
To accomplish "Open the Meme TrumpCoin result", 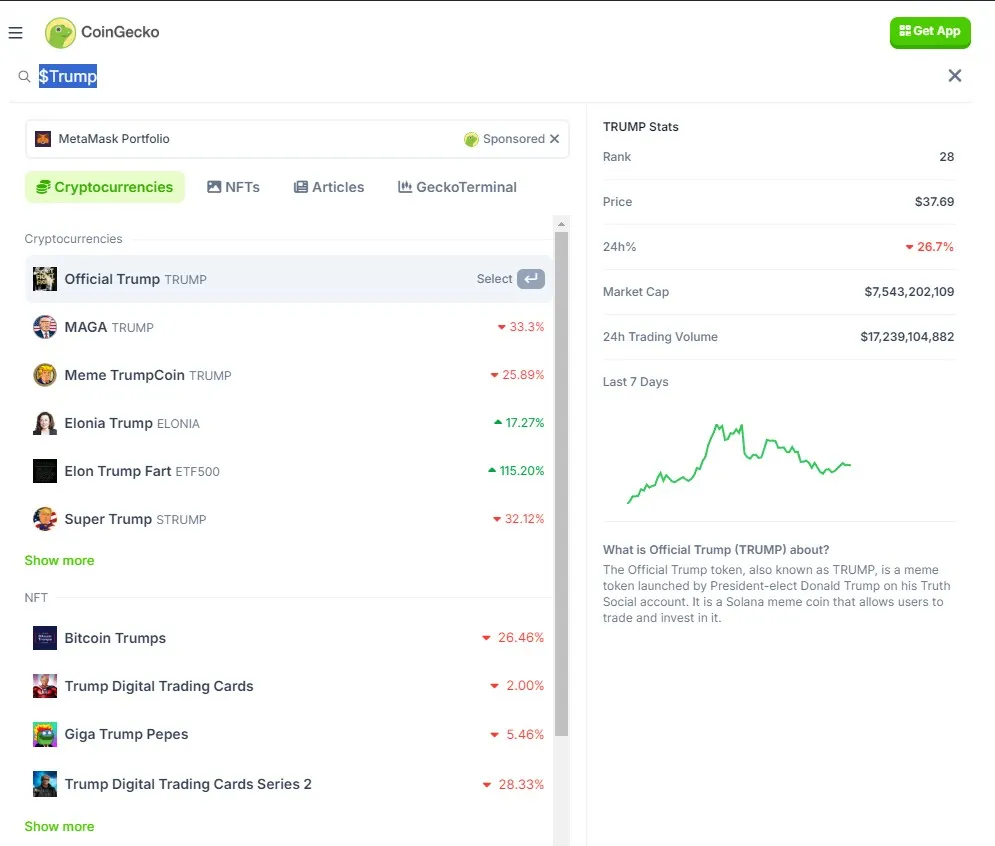I will point(289,375).
